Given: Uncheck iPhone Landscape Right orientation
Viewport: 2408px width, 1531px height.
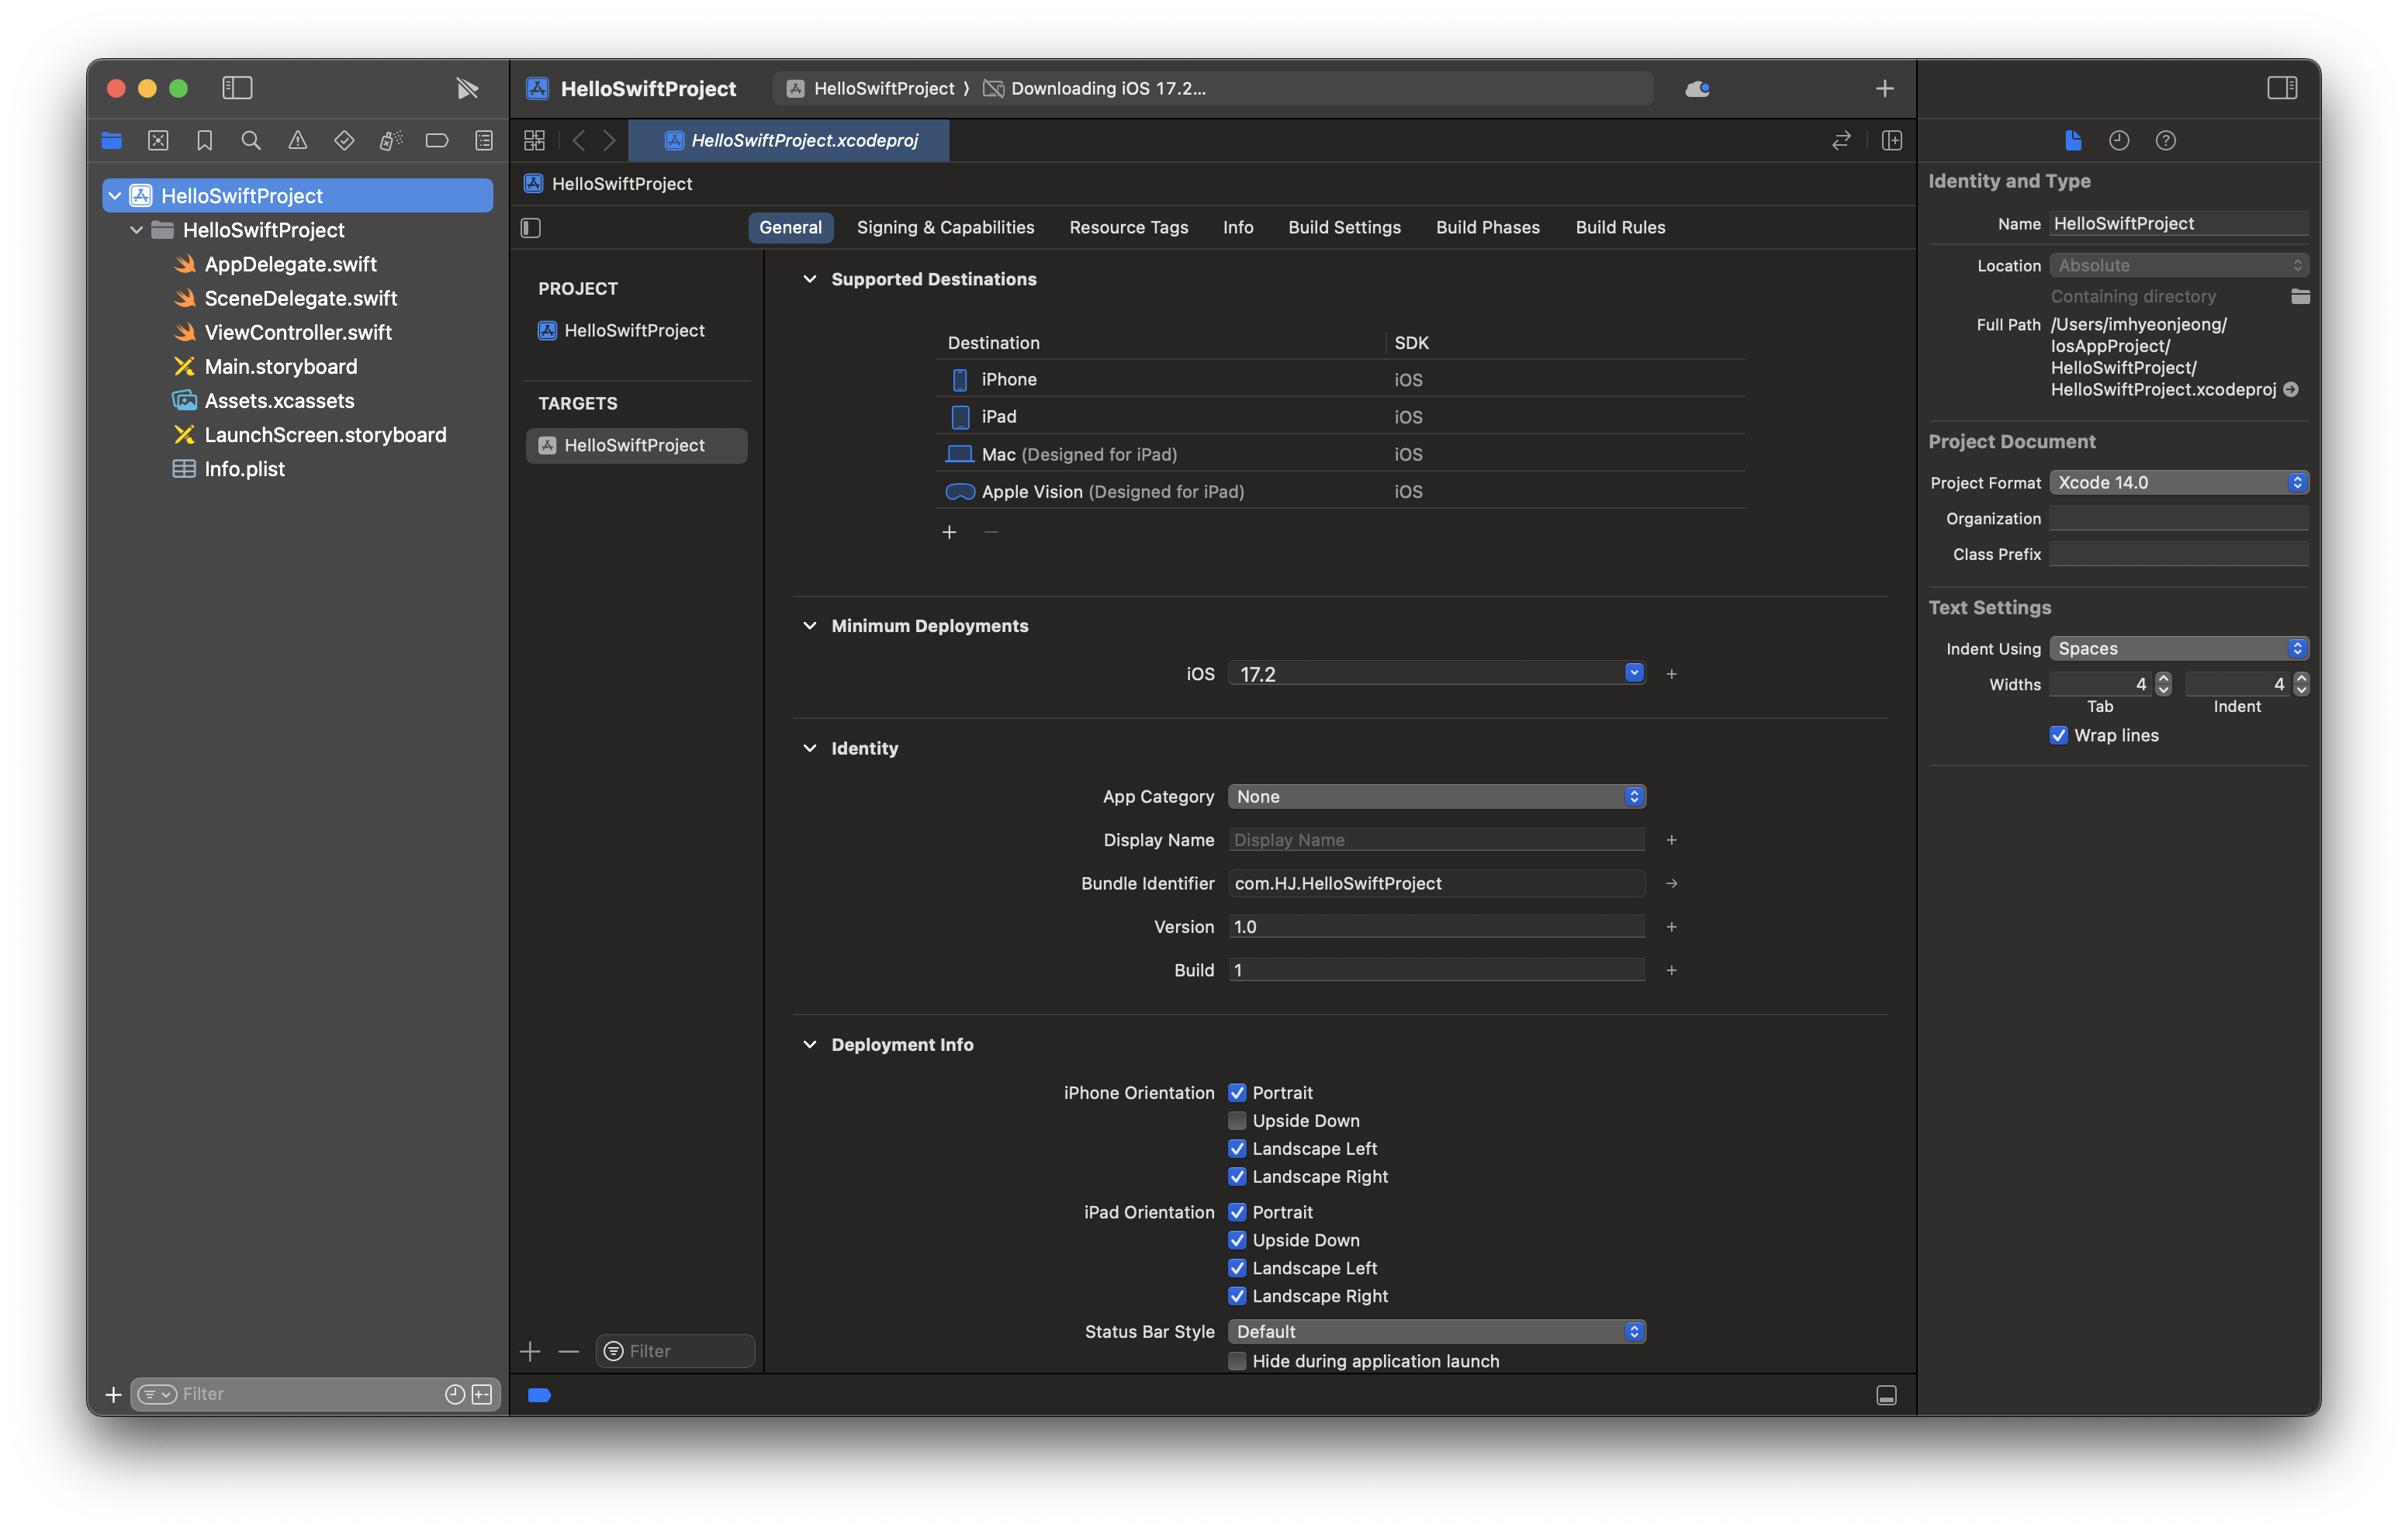Looking at the screenshot, I should 1237,1177.
